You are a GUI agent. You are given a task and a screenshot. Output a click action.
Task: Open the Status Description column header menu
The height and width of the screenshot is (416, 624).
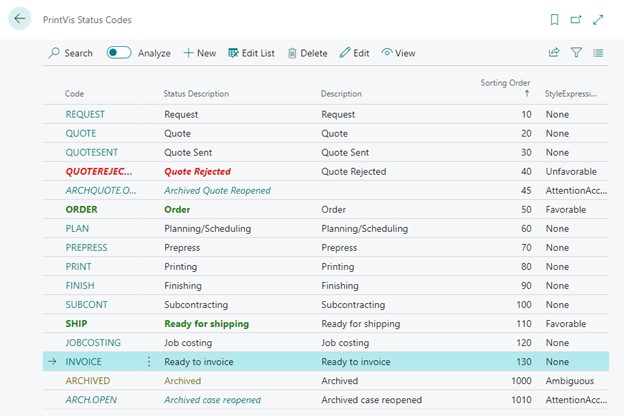pos(196,94)
